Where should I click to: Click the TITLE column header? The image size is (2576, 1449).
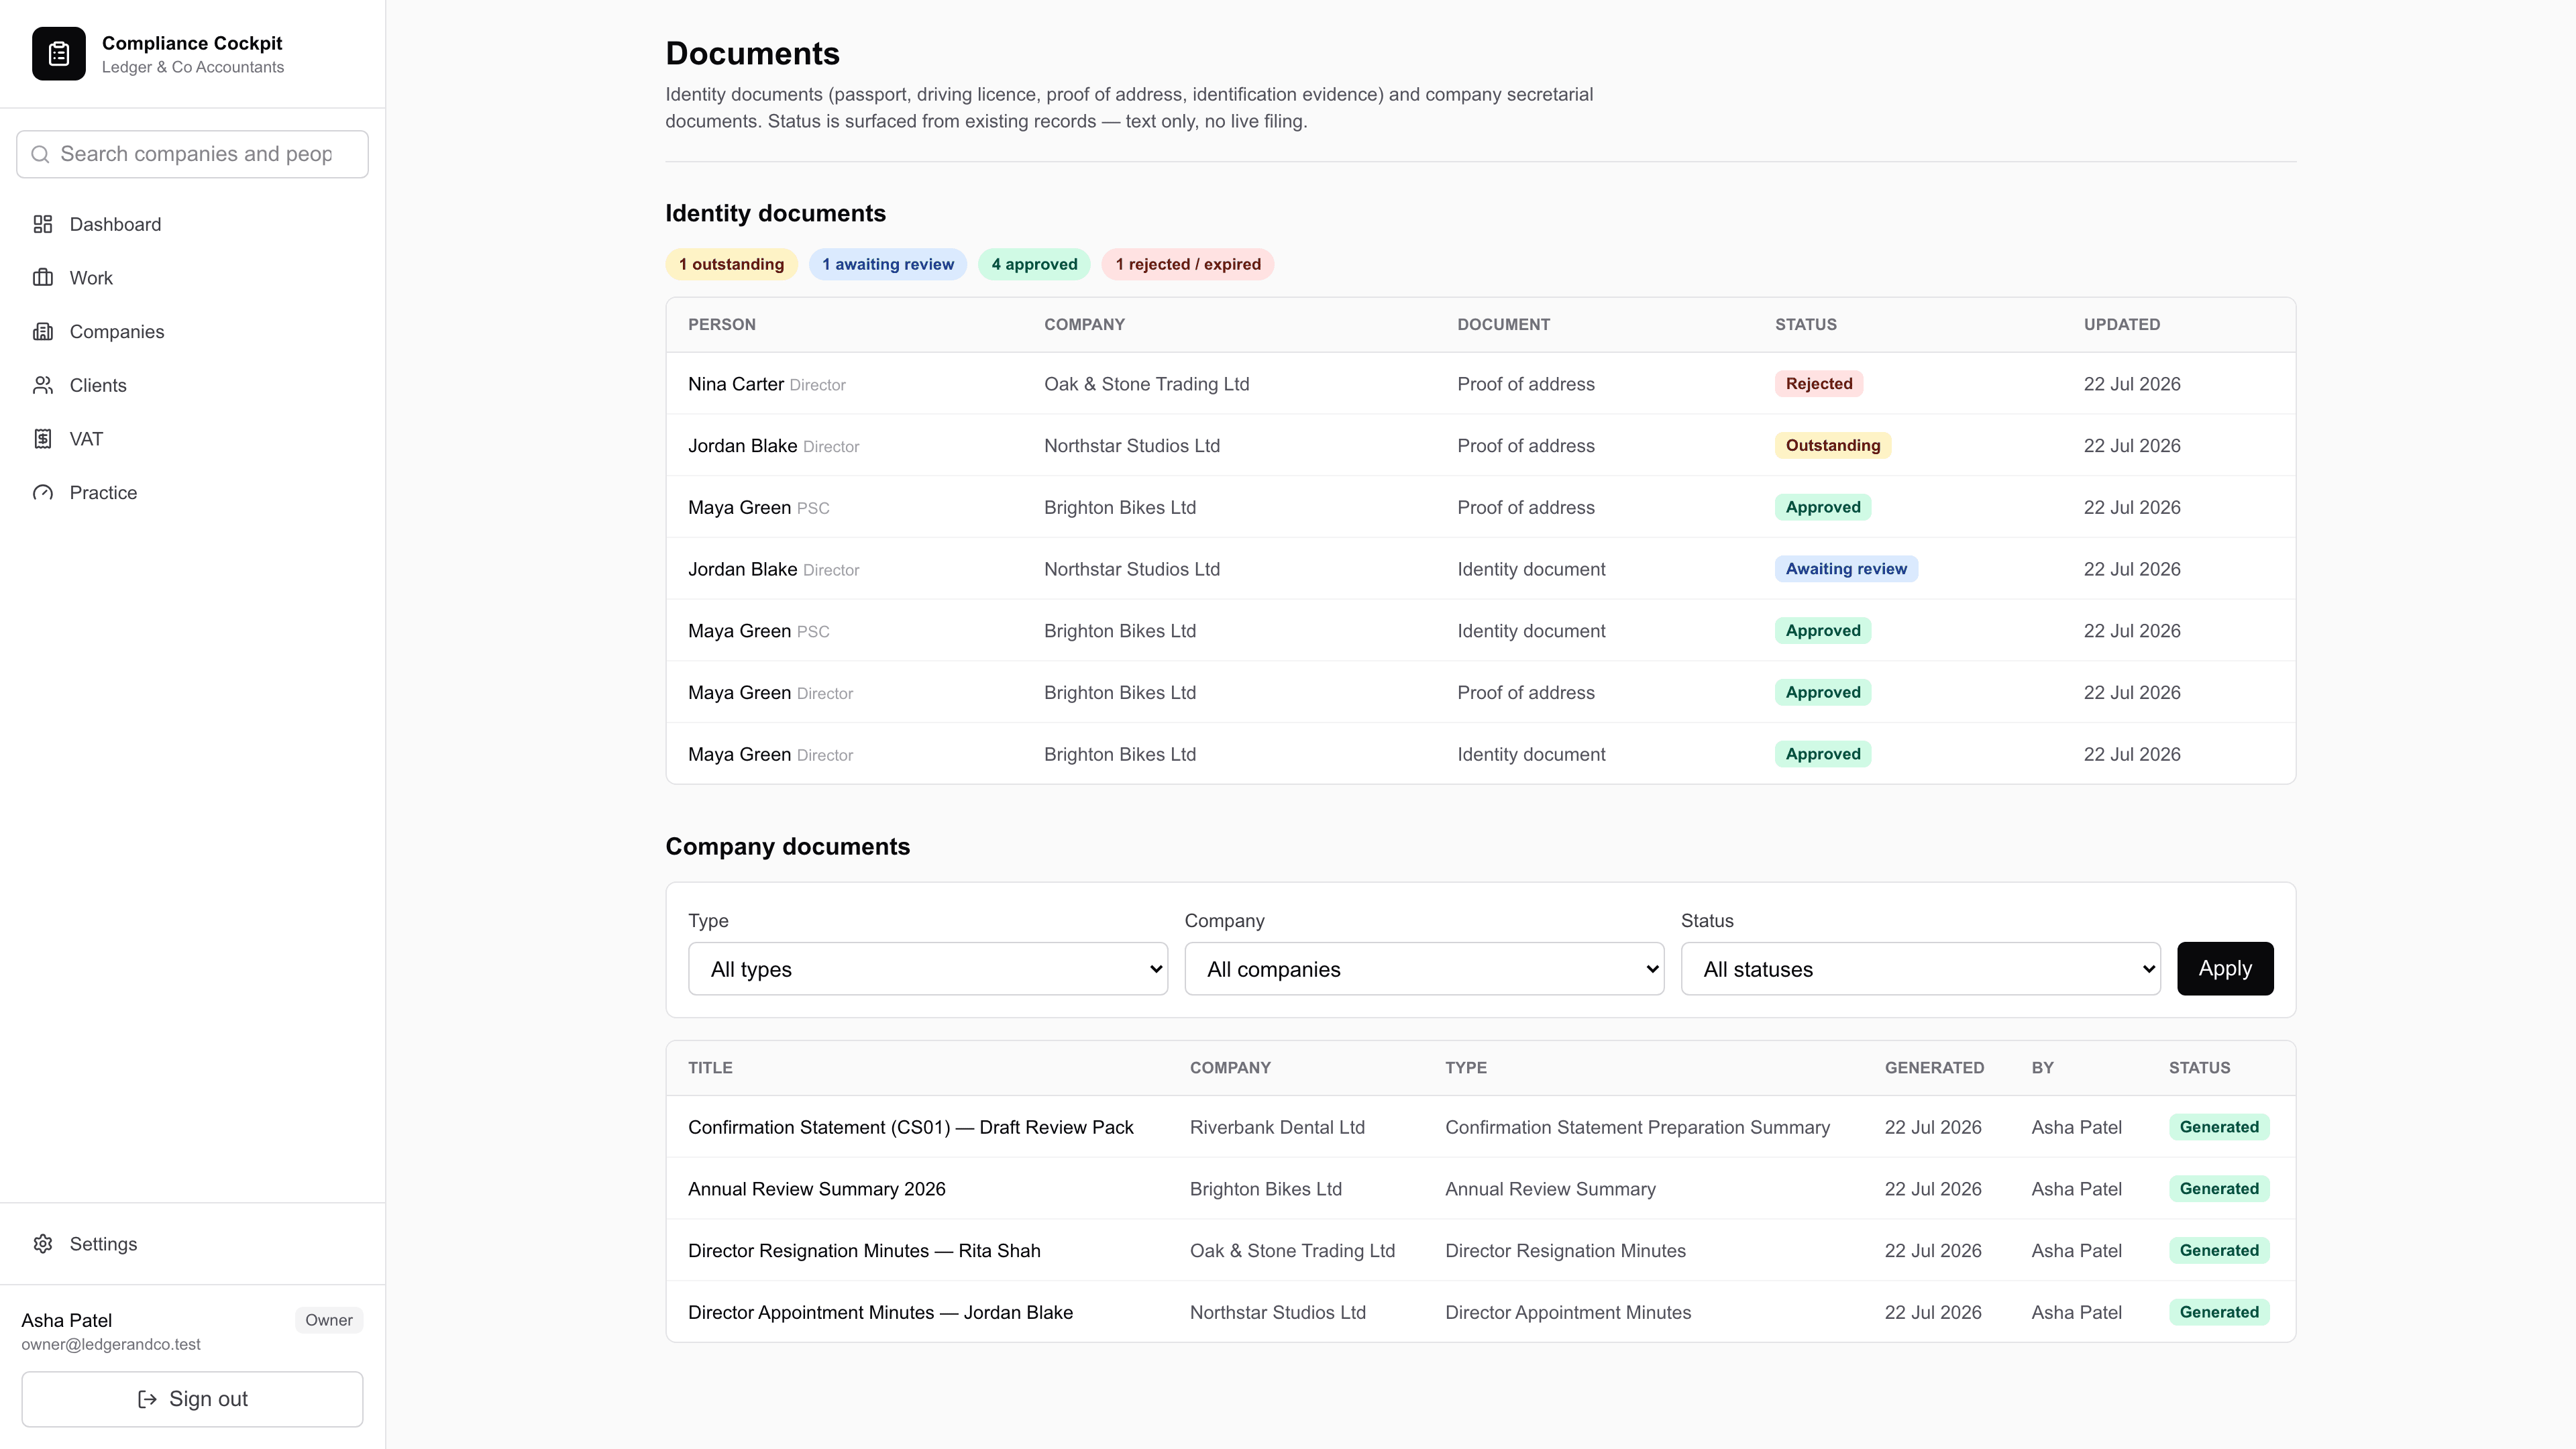[x=710, y=1068]
